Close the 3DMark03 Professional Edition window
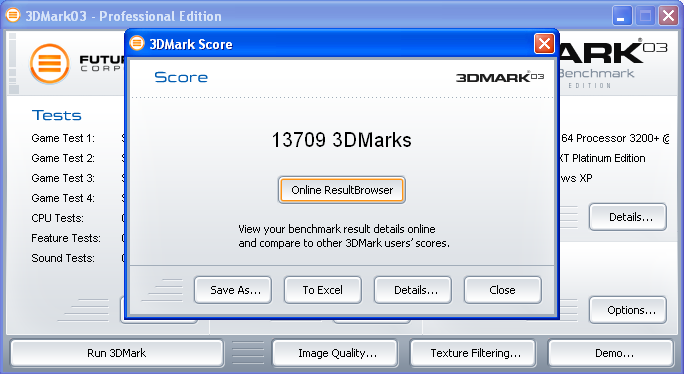684x374 pixels. [x=668, y=17]
